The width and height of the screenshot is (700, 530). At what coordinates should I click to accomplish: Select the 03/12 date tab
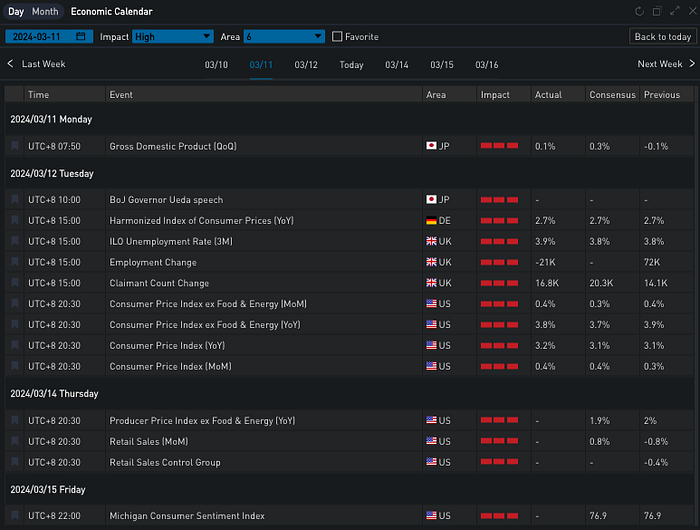306,65
